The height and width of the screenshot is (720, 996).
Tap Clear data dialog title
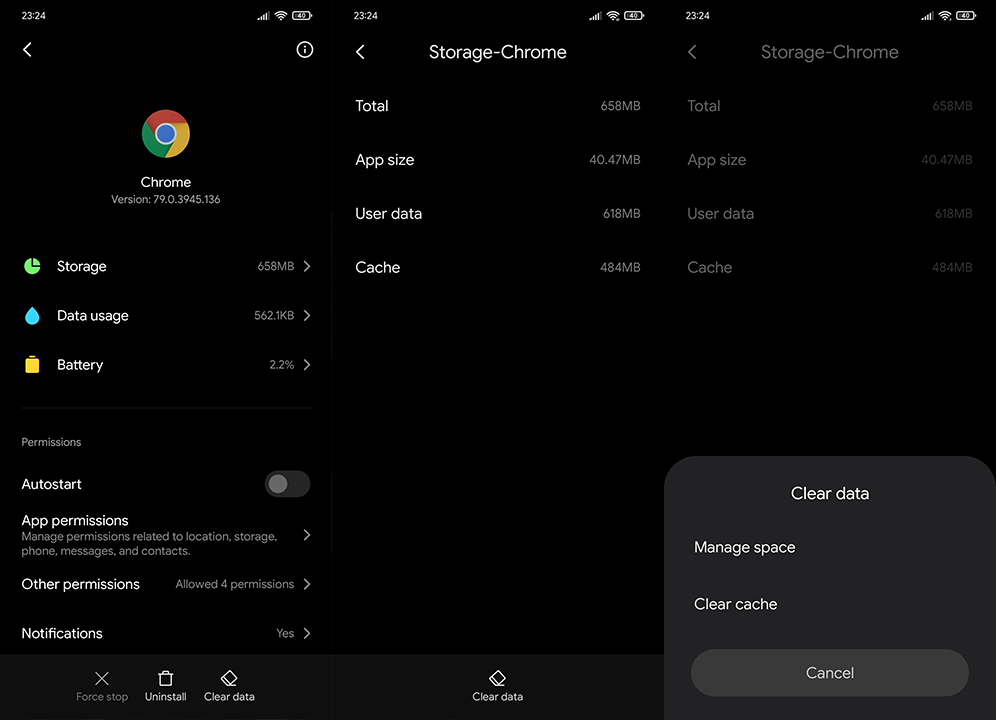coord(830,493)
